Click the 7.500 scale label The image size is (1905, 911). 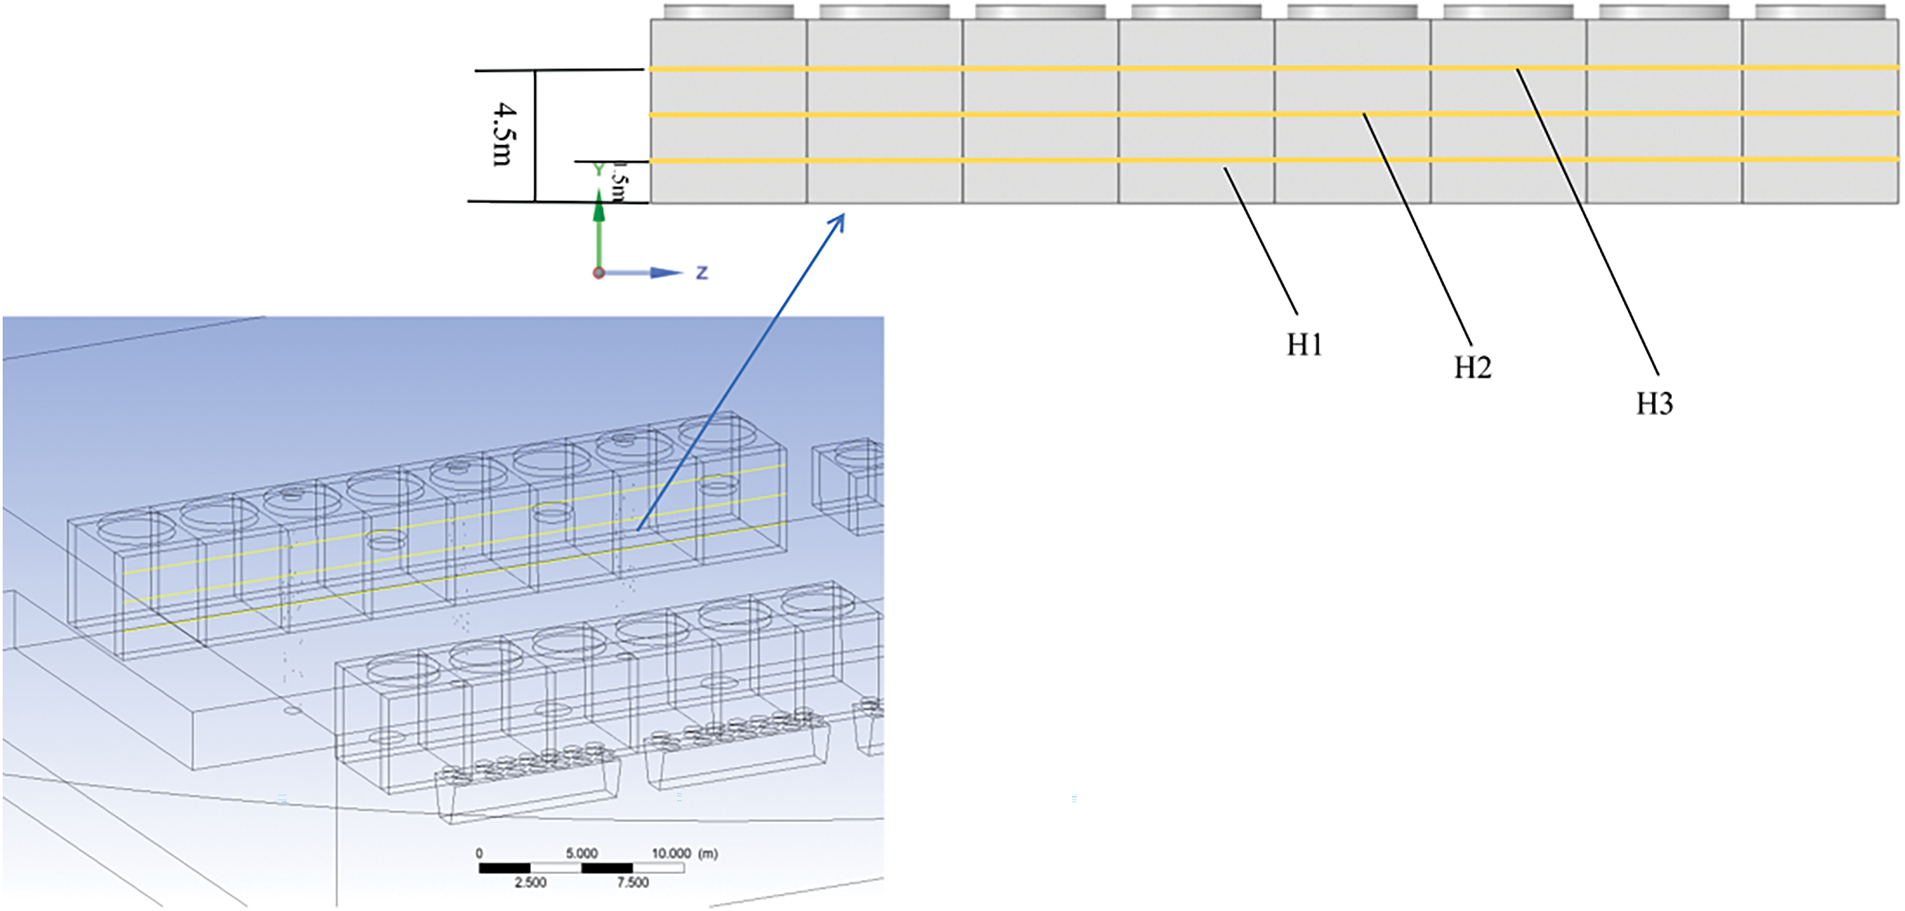point(632,883)
